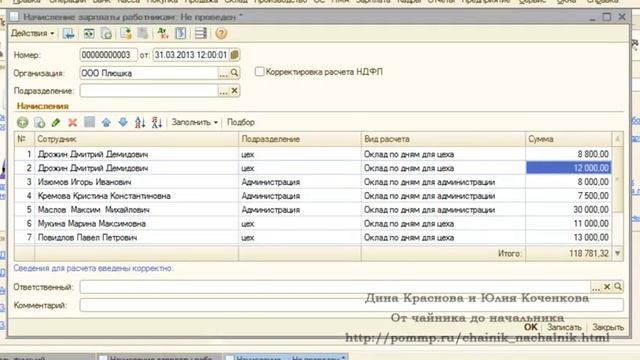The width and height of the screenshot is (640, 360).
Task: Select employee Мукина Марина Максимовна
Action: (x=136, y=224)
